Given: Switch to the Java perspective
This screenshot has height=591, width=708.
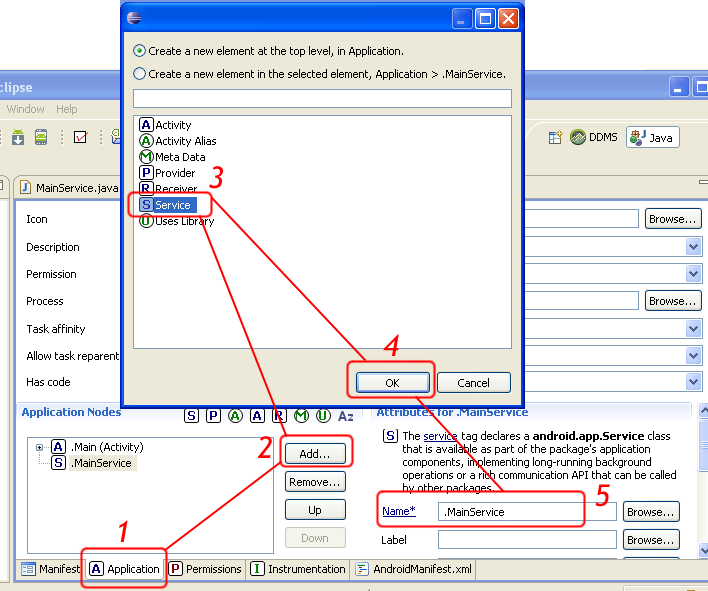Looking at the screenshot, I should pos(652,137).
